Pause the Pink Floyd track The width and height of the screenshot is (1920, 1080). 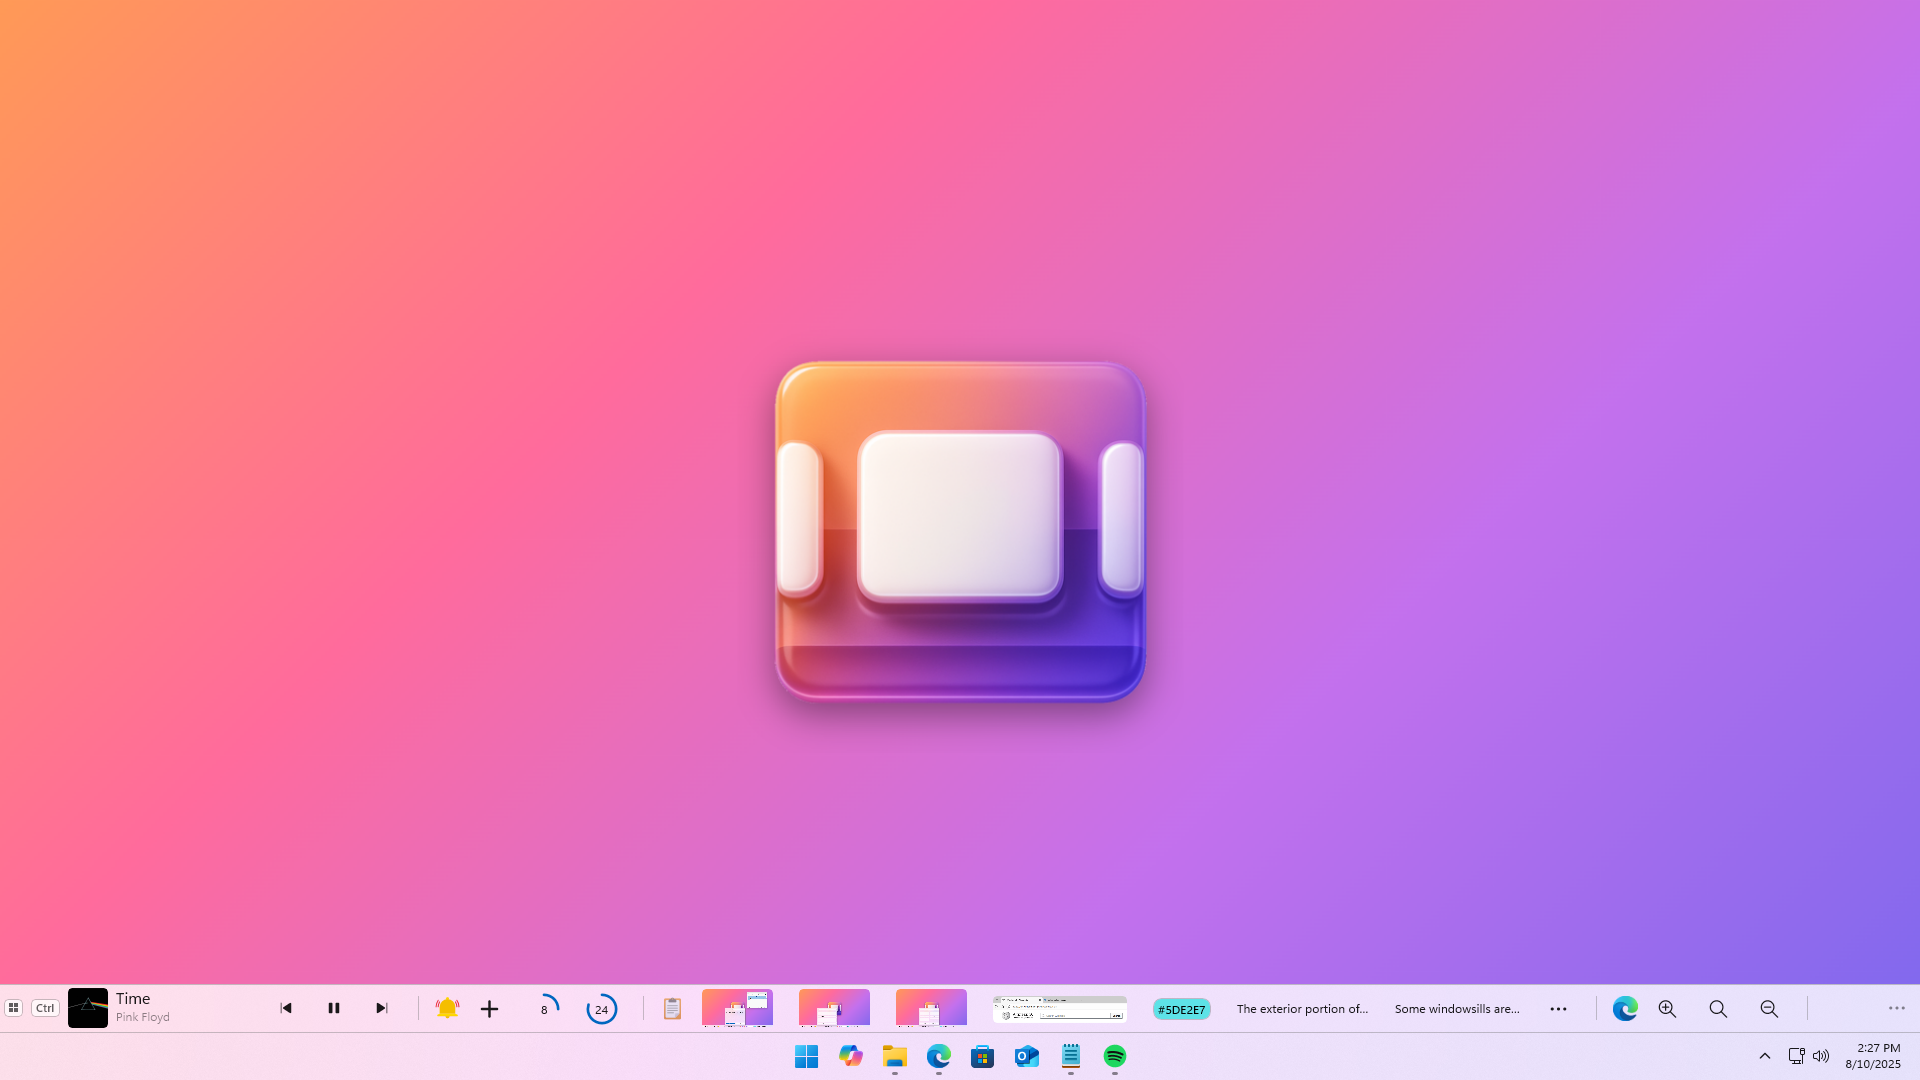pyautogui.click(x=334, y=1008)
